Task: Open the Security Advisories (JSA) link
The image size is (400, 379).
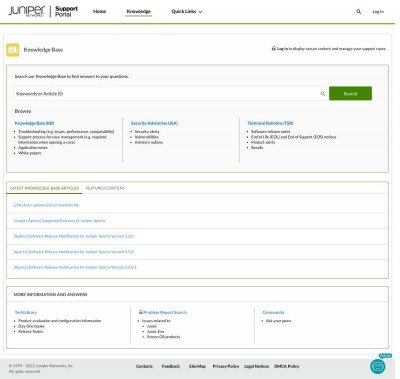Action: click(x=154, y=123)
